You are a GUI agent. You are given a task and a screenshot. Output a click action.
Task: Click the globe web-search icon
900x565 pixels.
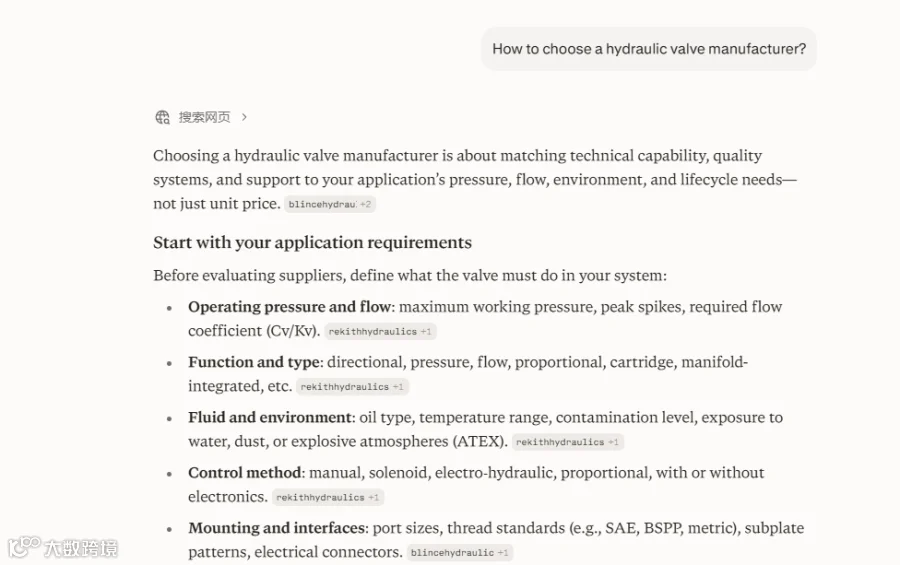162,117
